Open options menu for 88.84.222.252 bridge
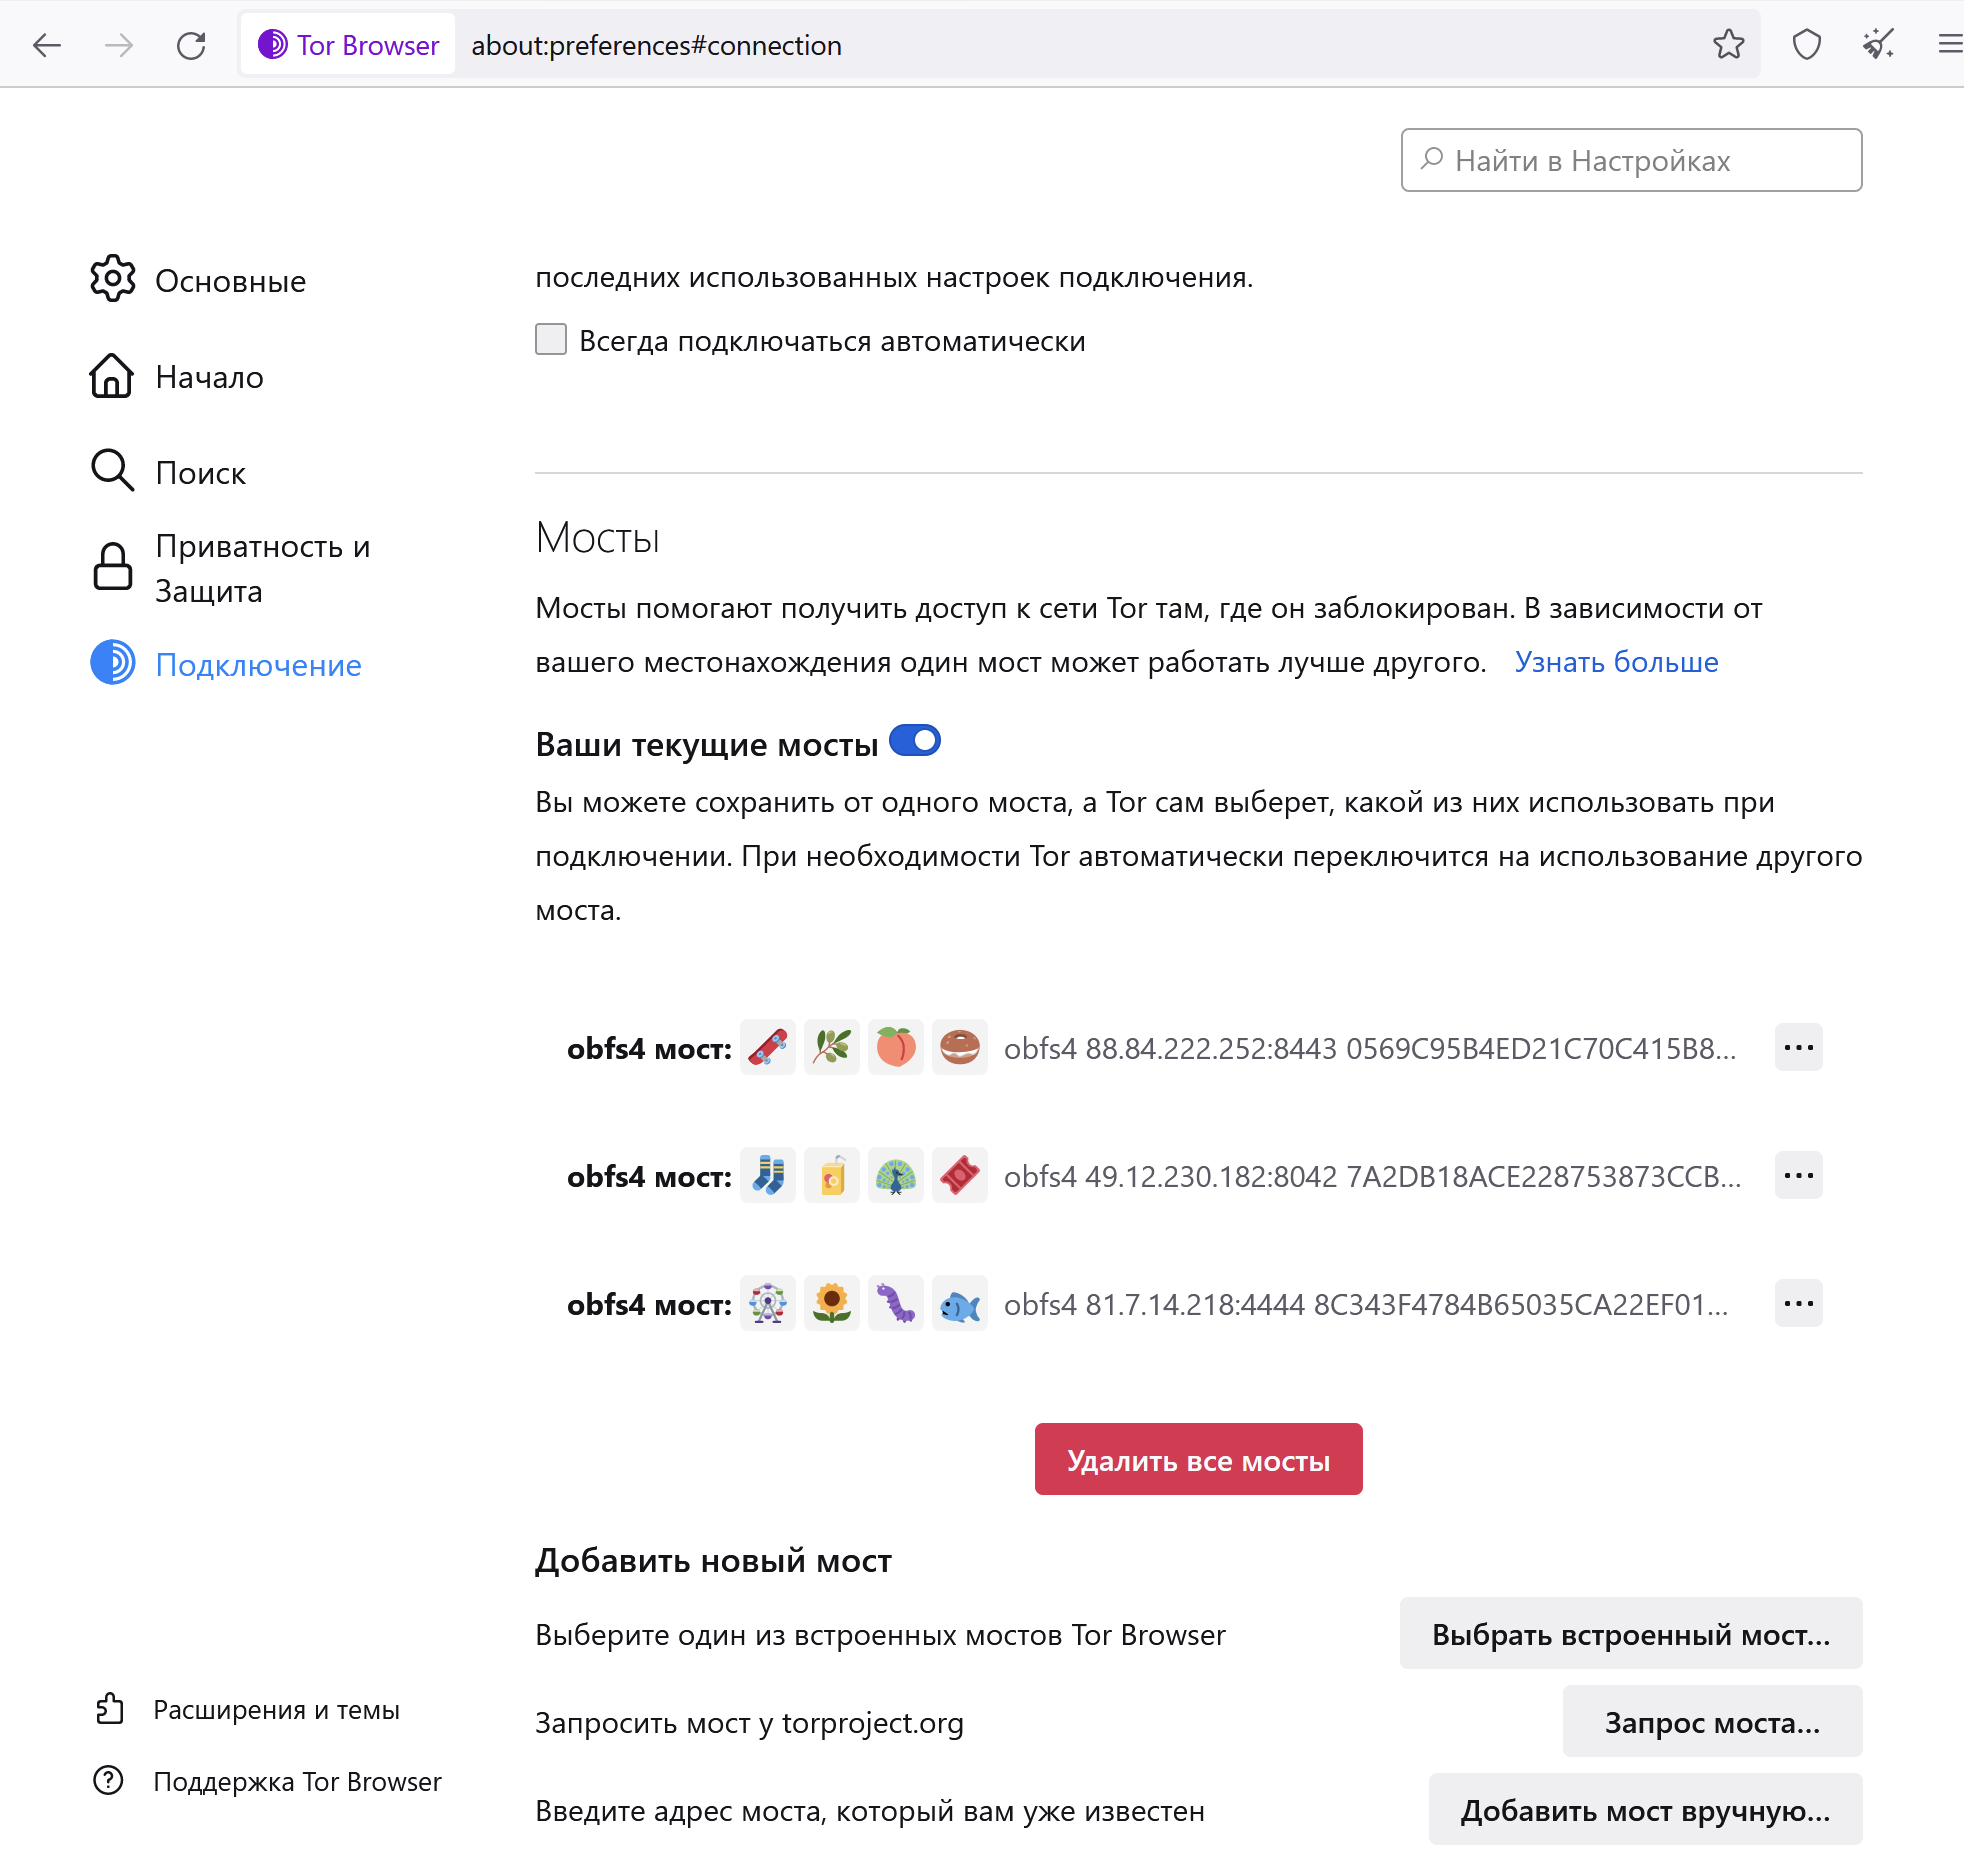The image size is (1964, 1856). pos(1798,1047)
